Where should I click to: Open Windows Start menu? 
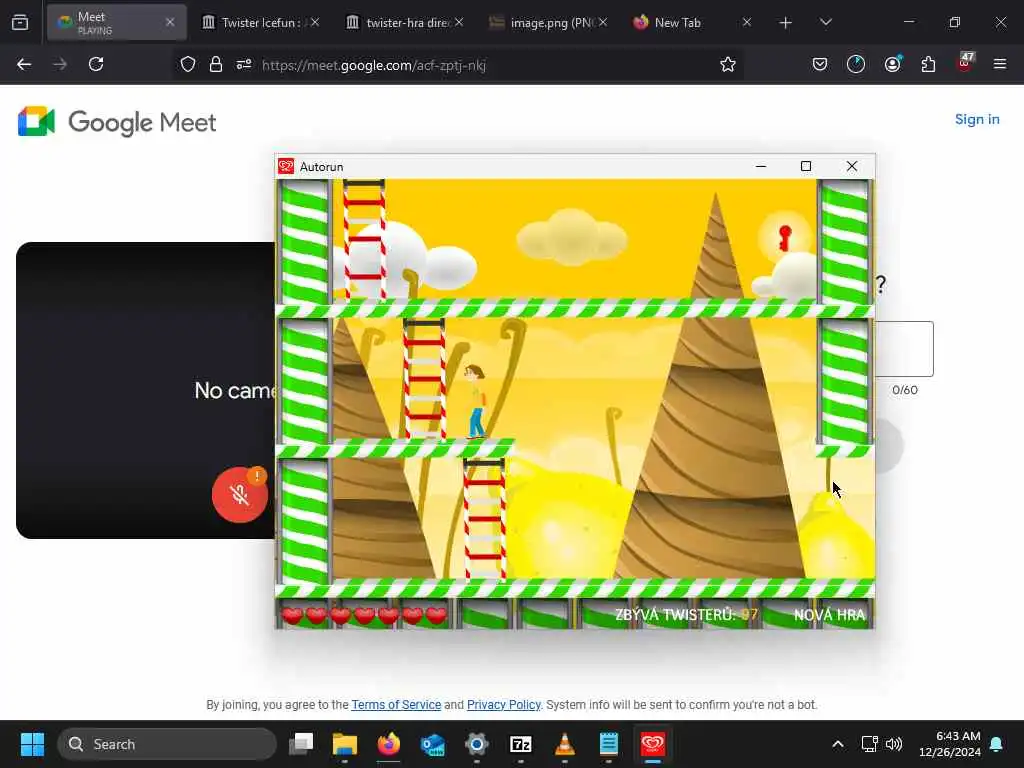pyautogui.click(x=32, y=744)
